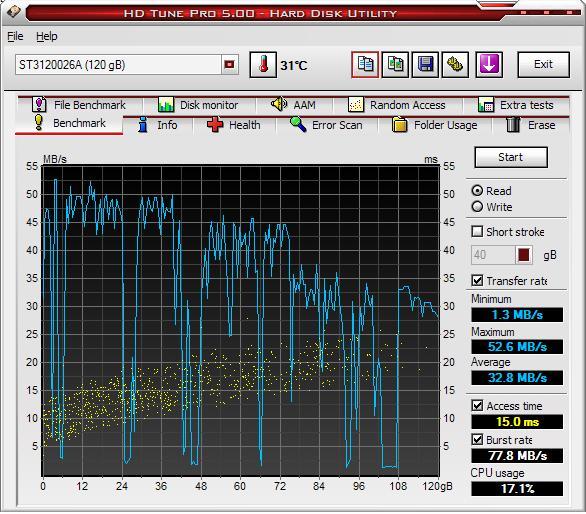Save screenshot with floppy disk icon

tap(425, 65)
